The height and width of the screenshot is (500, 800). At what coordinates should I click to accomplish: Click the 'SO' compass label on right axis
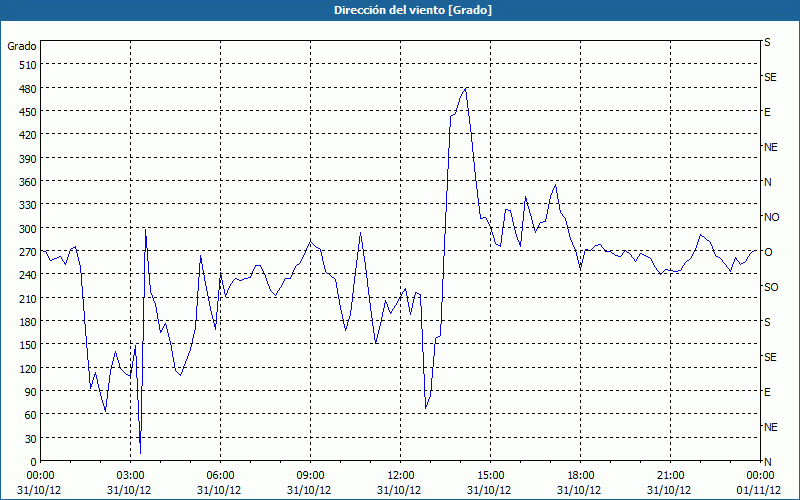(771, 287)
